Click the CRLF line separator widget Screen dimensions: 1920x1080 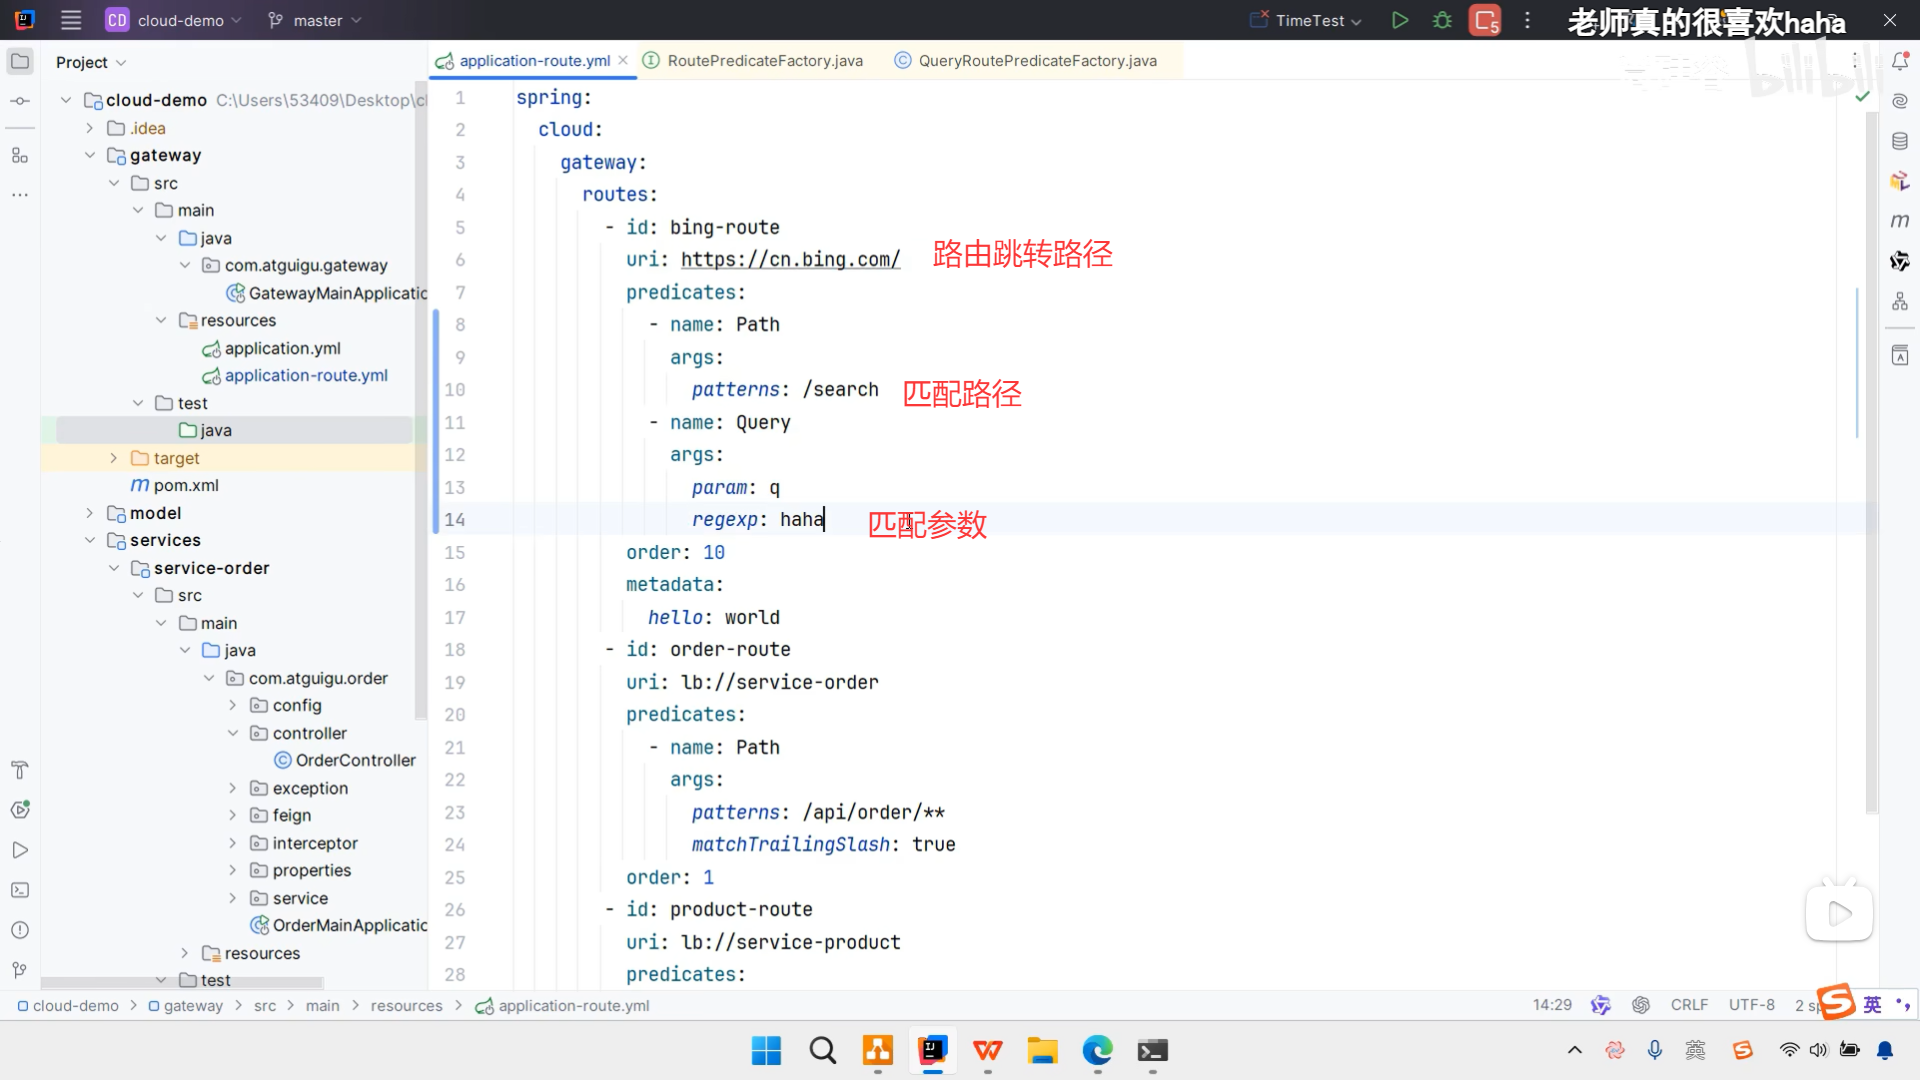[x=1689, y=1005]
